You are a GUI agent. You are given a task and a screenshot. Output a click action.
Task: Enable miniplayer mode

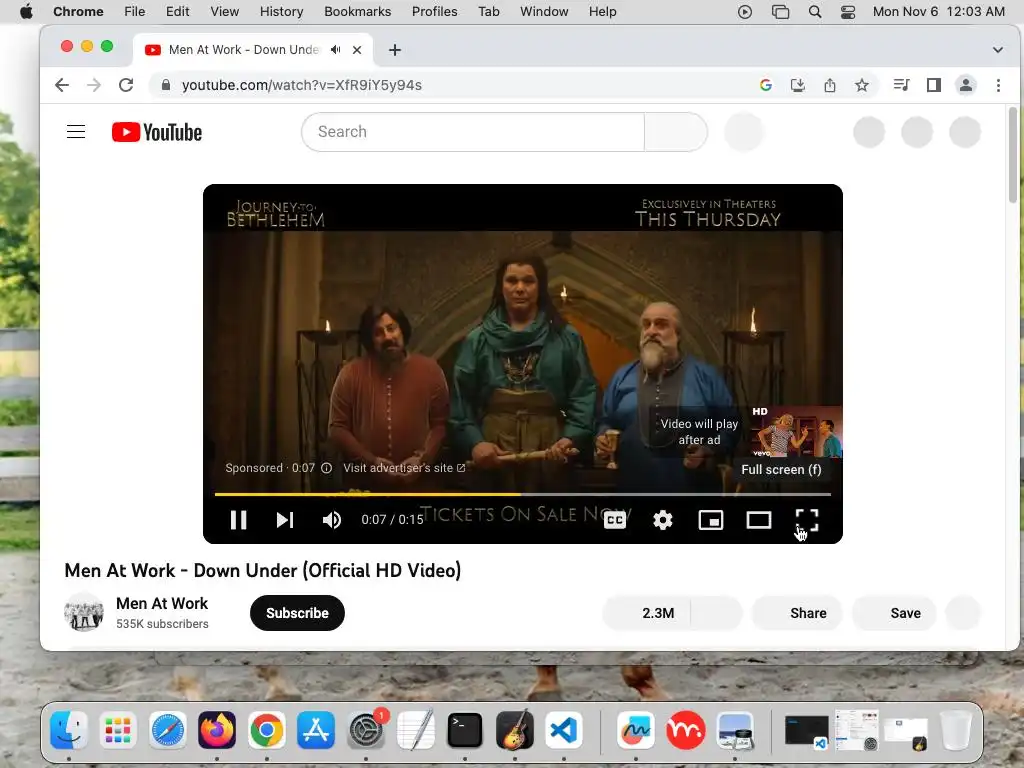click(x=711, y=520)
